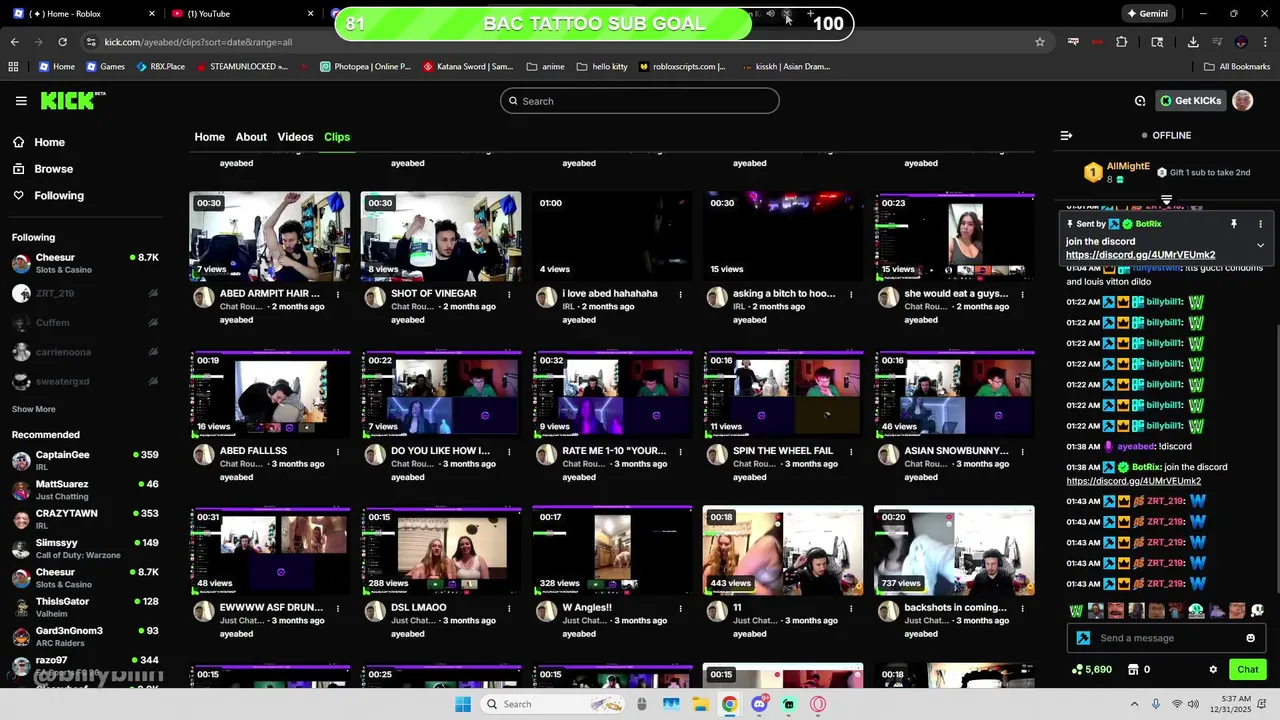Viewport: 1280px width, 720px height.
Task: Play the W Angles!! clip thumbnail
Action: [x=612, y=551]
